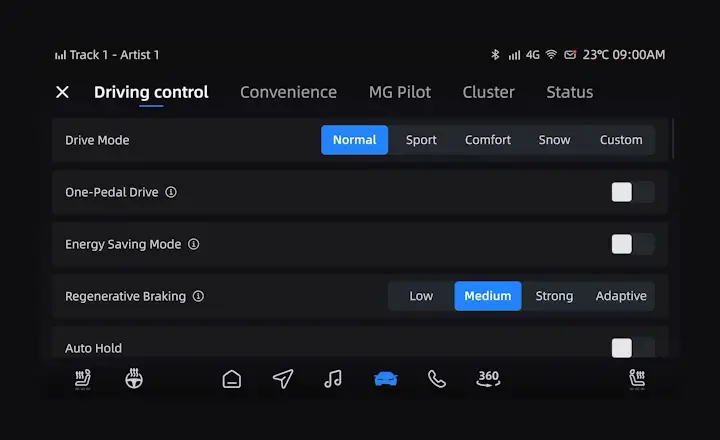
Task: Show info for One-Pedal Drive
Action: pyautogui.click(x=171, y=192)
